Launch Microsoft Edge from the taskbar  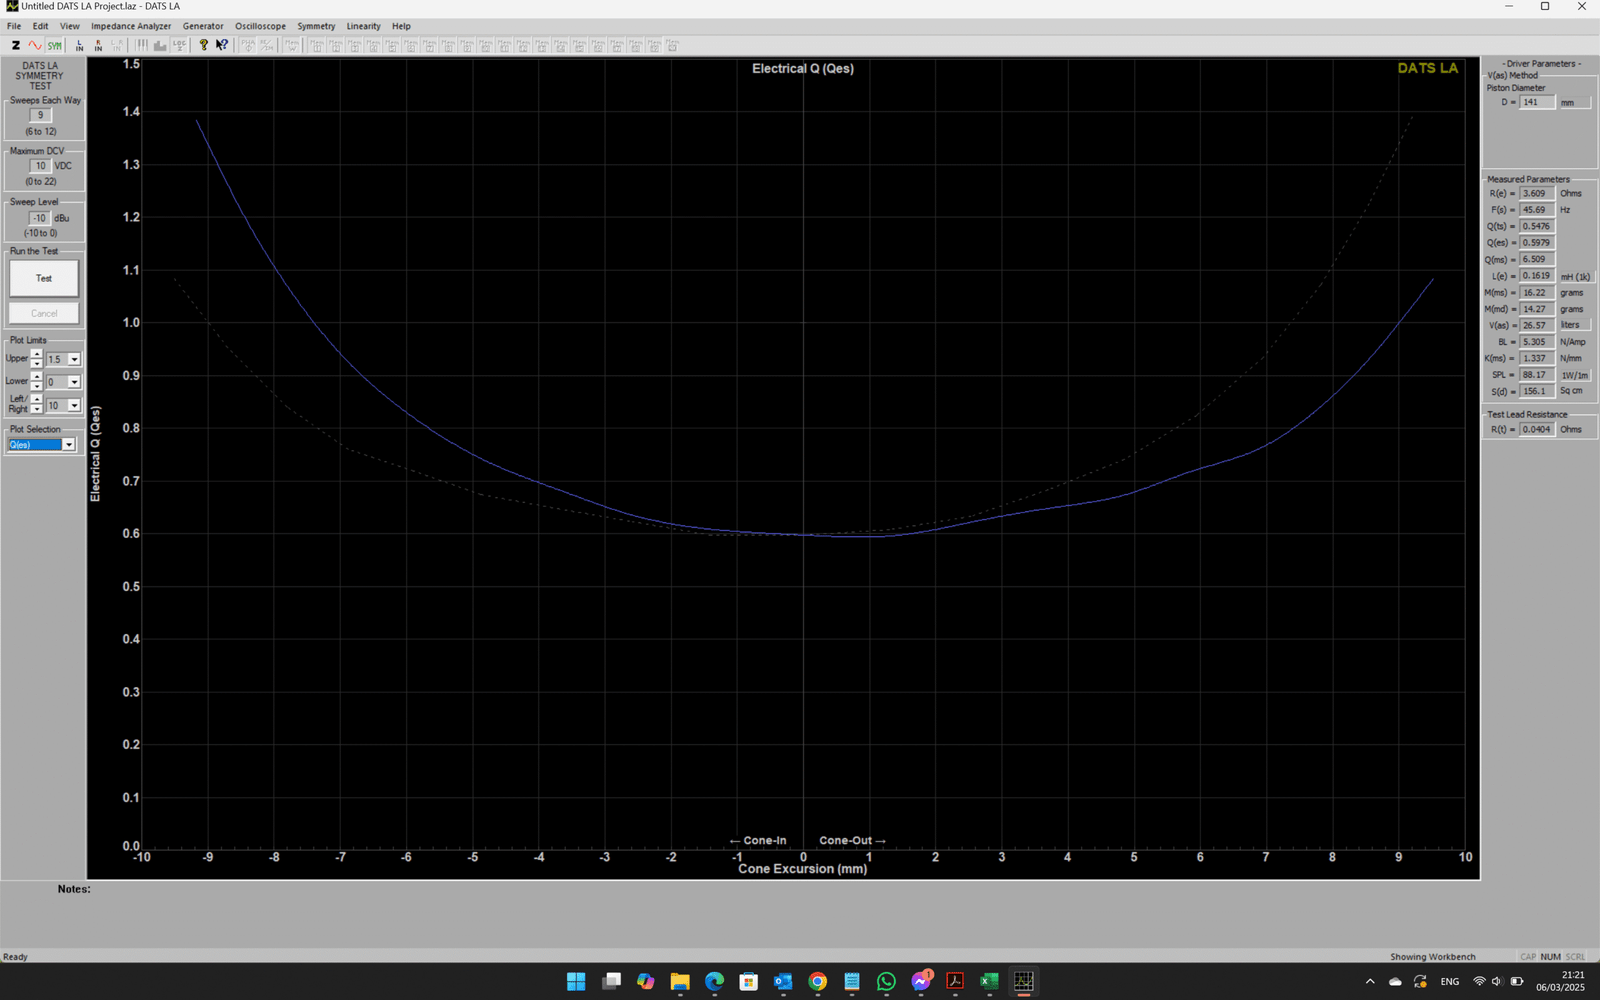pyautogui.click(x=714, y=981)
